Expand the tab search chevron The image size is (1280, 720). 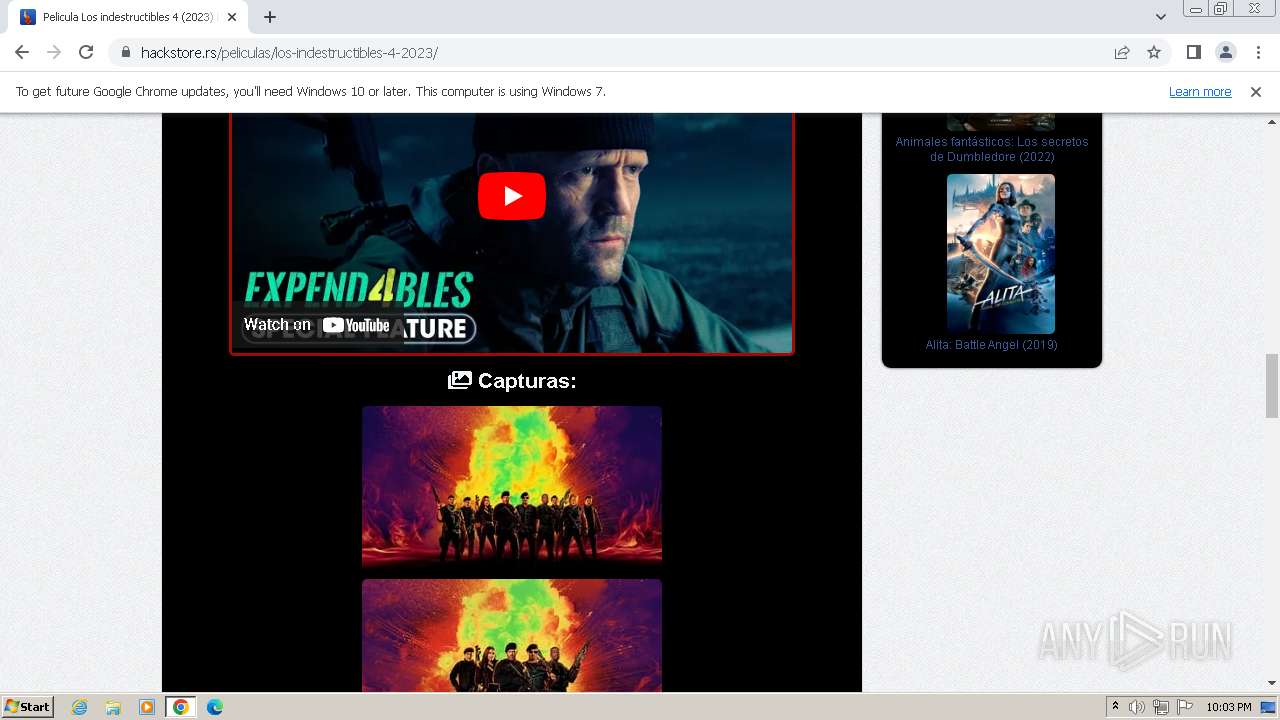tap(1161, 17)
